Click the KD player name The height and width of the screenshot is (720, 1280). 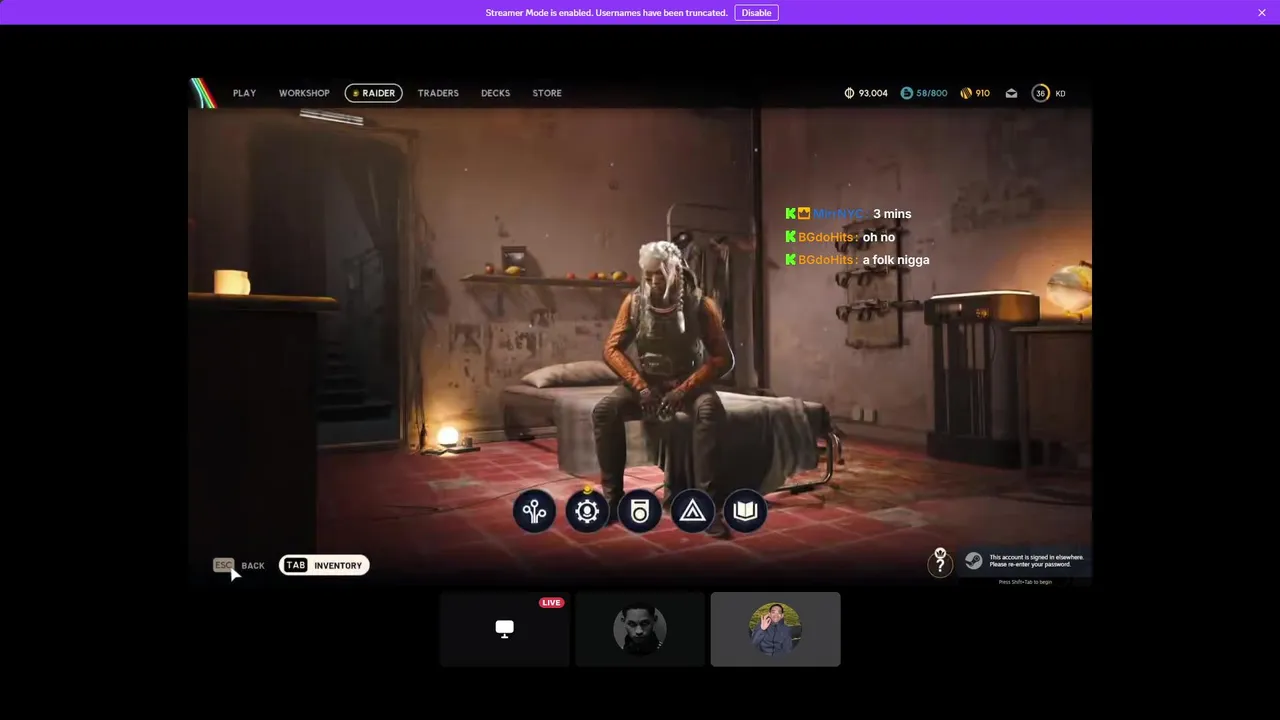coord(1060,93)
